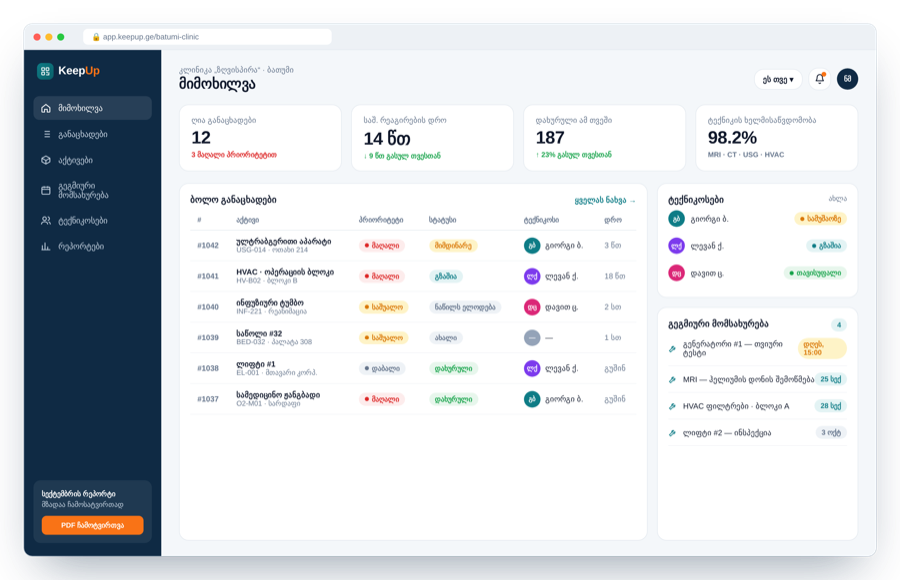The image size is (900, 580).
Task: Go to ტექნიკოსები in the sidebar
Action: [92, 221]
